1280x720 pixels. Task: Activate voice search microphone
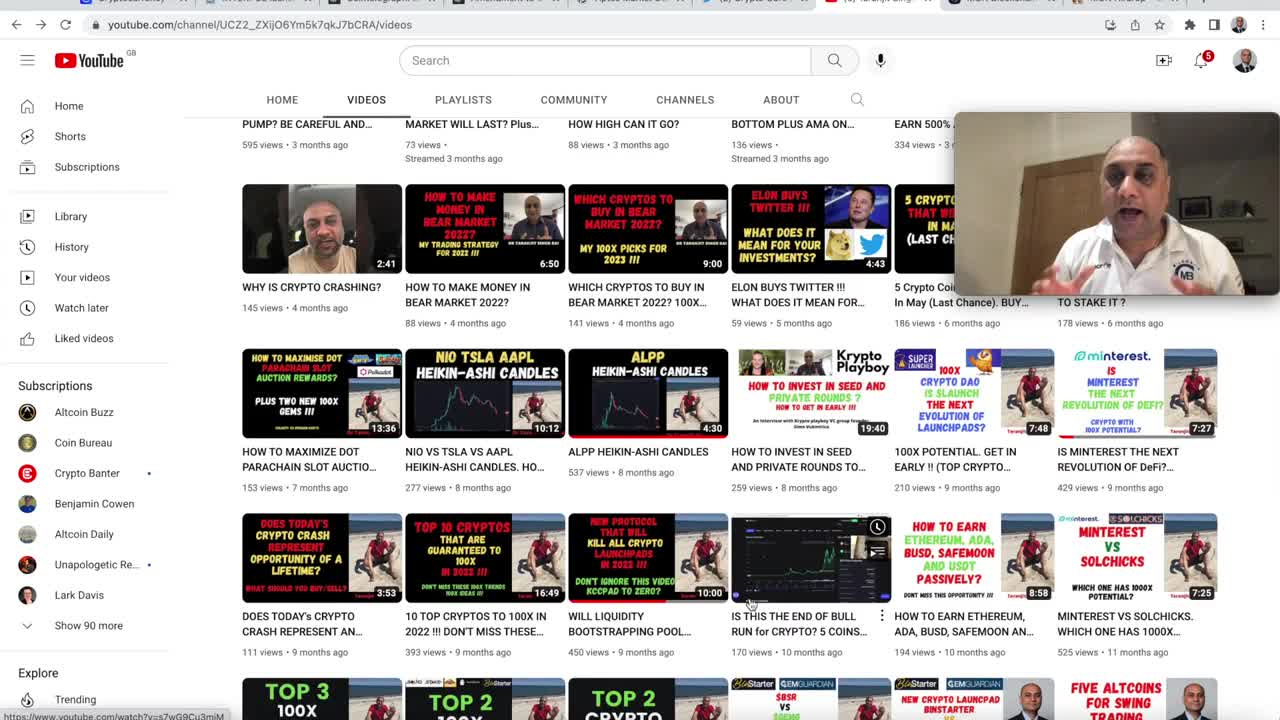(x=880, y=60)
